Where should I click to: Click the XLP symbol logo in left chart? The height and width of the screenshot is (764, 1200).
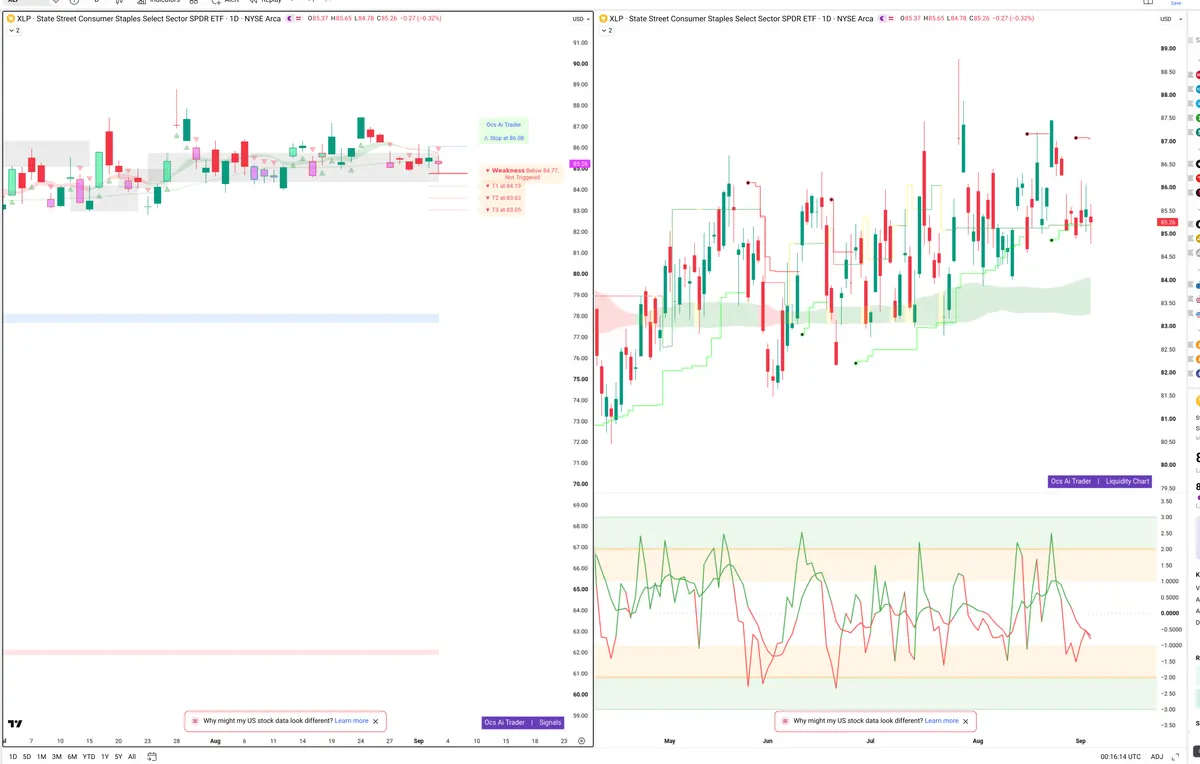point(11,19)
